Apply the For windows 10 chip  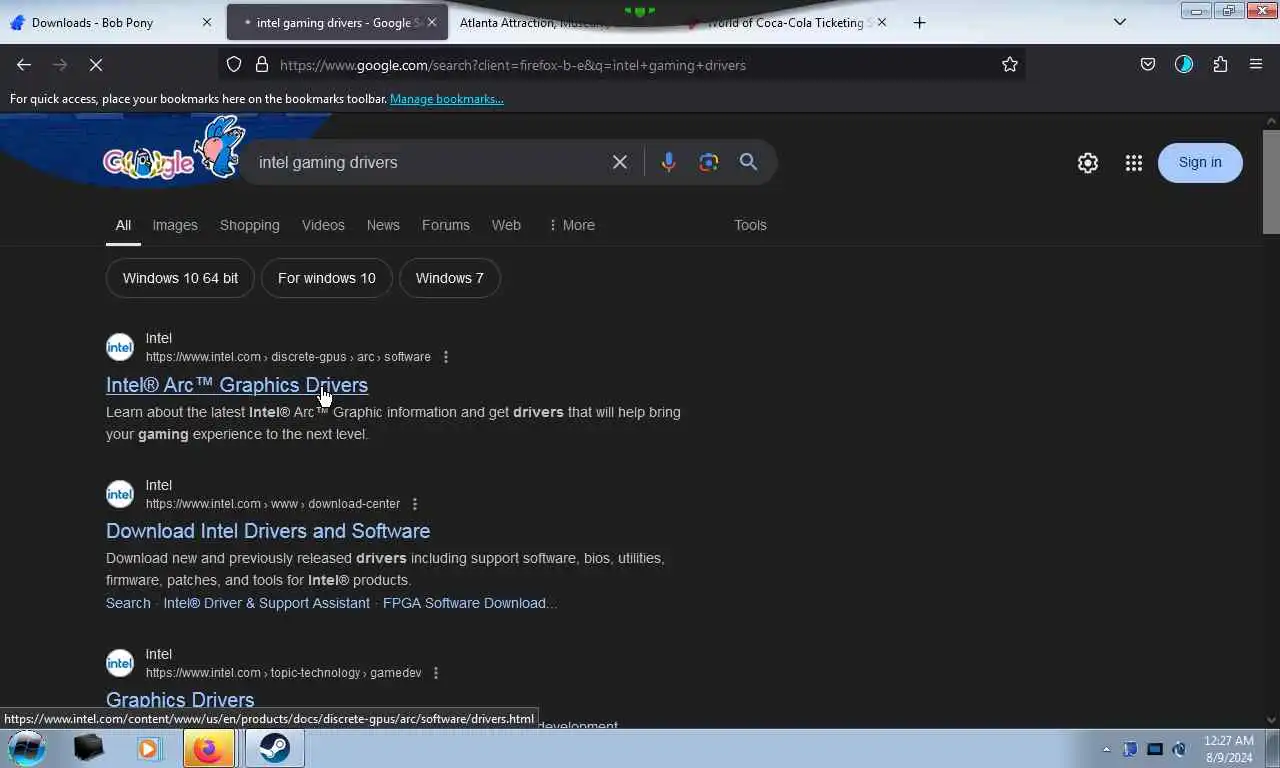pyautogui.click(x=327, y=278)
